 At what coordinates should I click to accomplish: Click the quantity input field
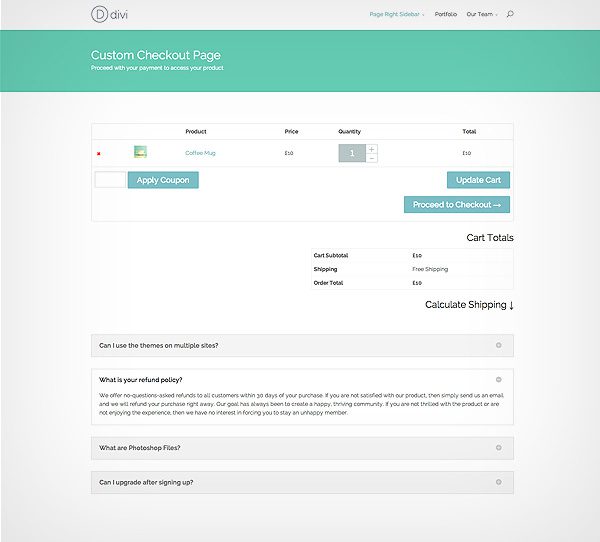tap(352, 153)
